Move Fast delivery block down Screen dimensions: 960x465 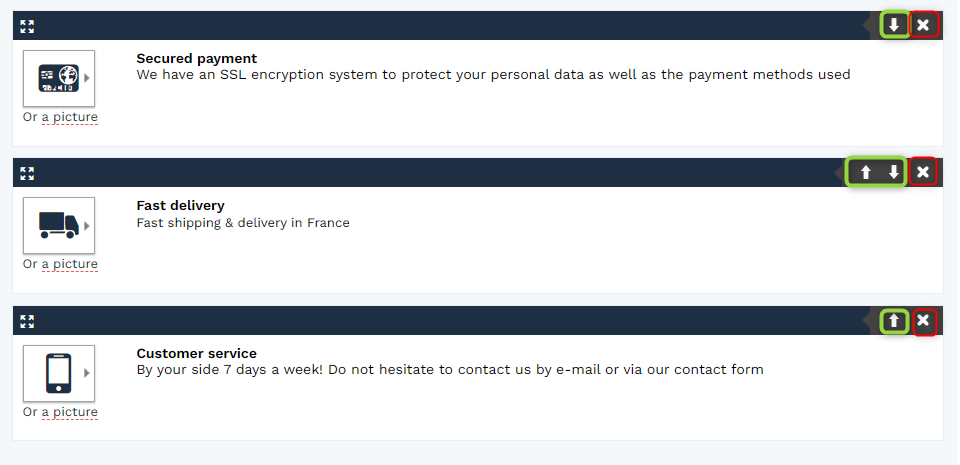pyautogui.click(x=894, y=173)
